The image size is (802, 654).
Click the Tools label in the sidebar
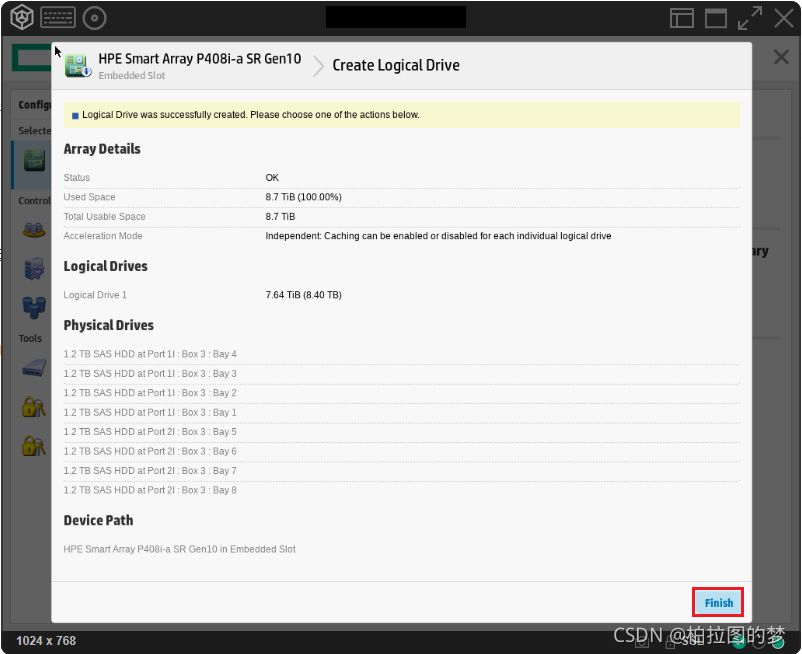pos(30,339)
